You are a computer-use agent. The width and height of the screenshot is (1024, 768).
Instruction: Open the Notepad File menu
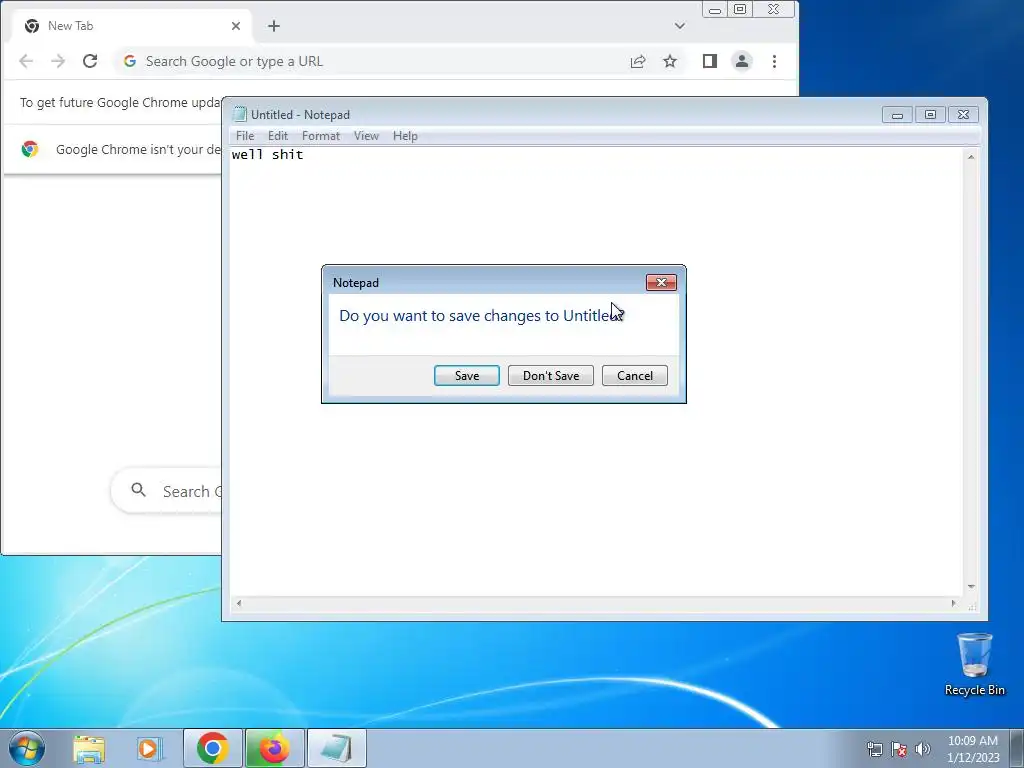pos(245,136)
